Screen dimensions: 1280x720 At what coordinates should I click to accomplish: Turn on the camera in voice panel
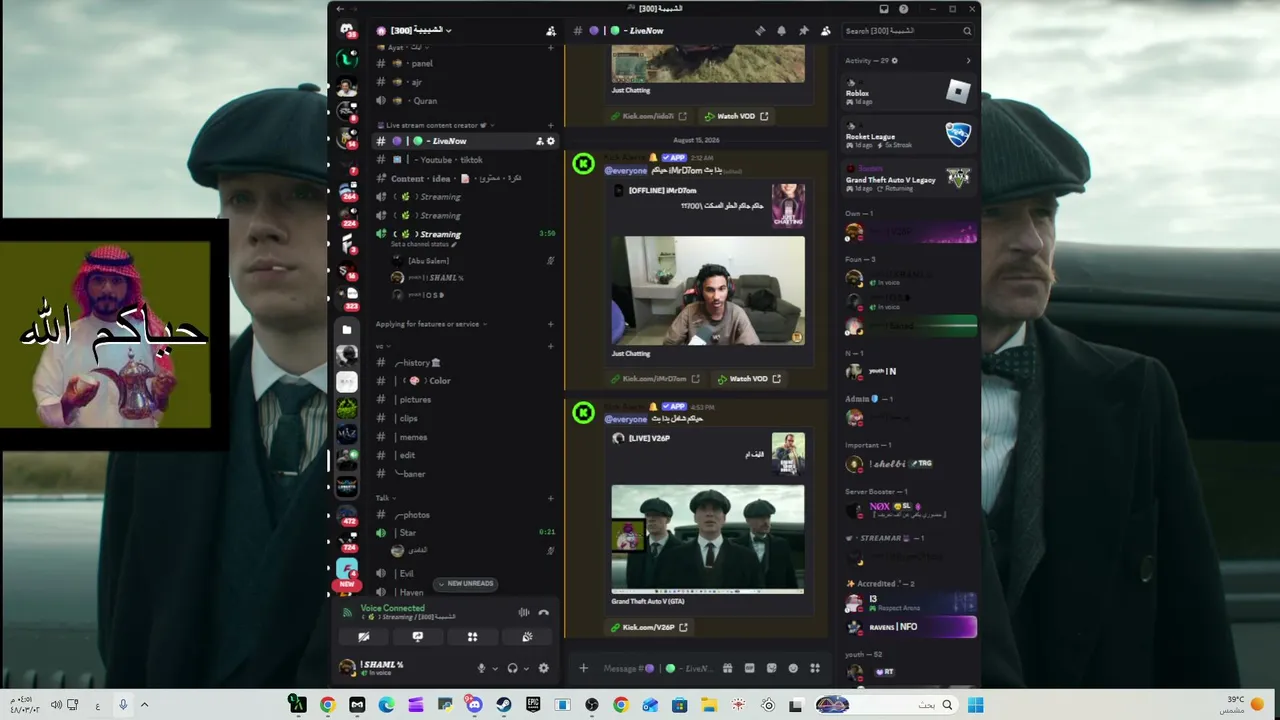tap(364, 637)
